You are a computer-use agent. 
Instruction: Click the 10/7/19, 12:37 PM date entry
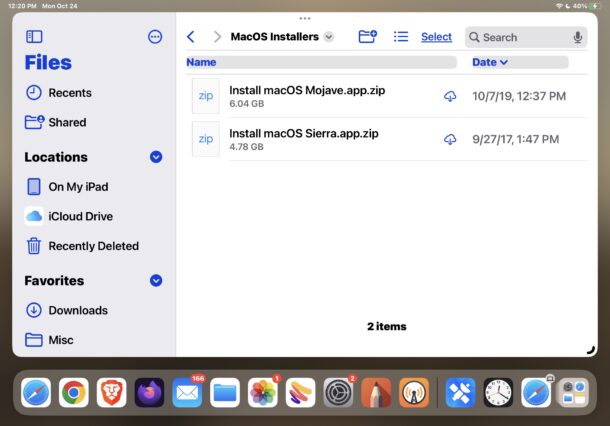pos(519,96)
